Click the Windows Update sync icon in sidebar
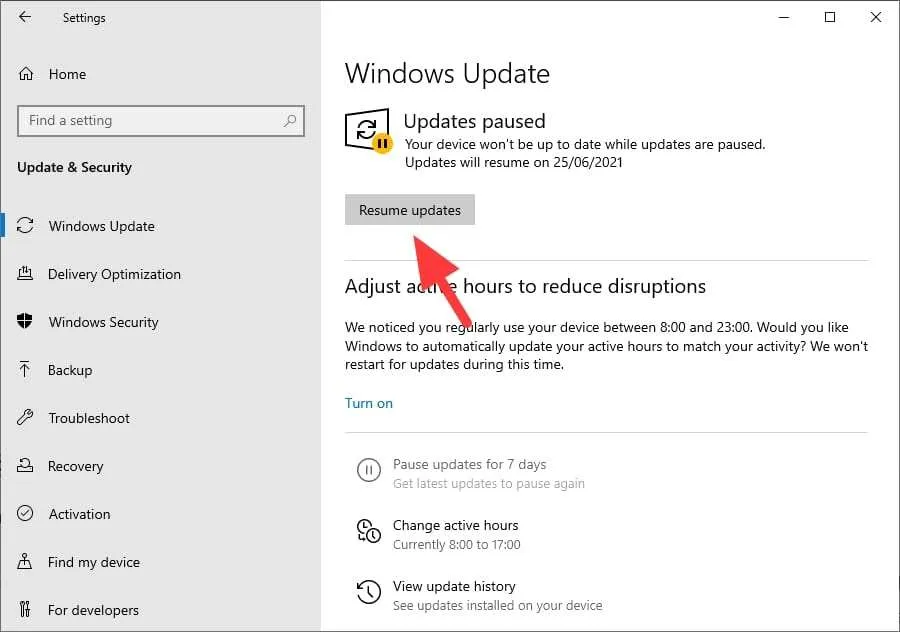The image size is (900, 632). (25, 226)
